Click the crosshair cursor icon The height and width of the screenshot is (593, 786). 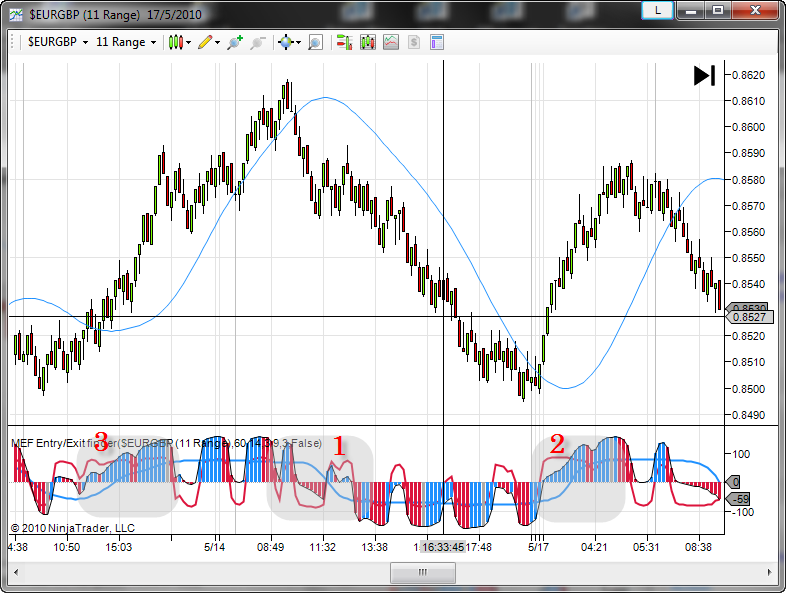point(286,42)
